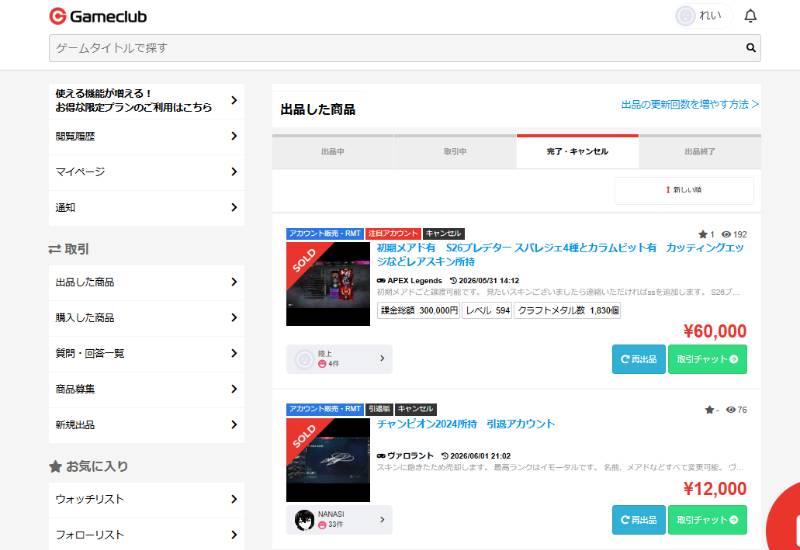This screenshot has height=550, width=800.
Task: Expand the 購入した商品 sidebar entry
Action: tap(146, 317)
